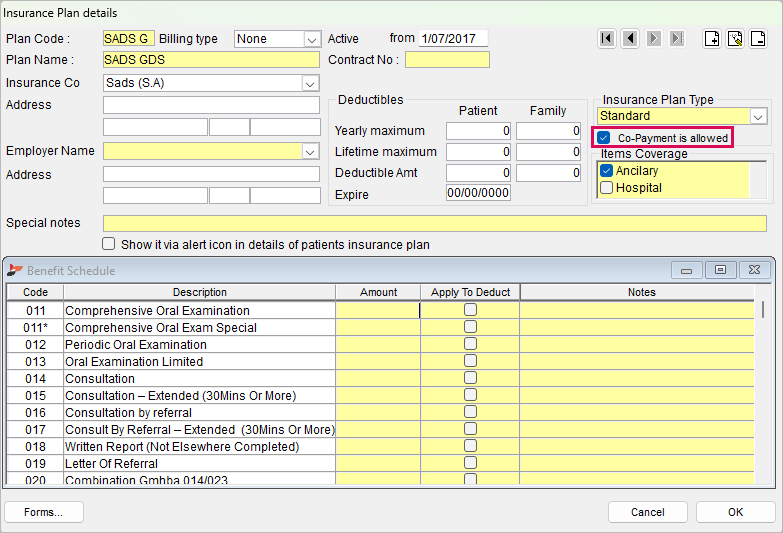
Task: Open the Insurance Co dropdown
Action: tap(310, 83)
